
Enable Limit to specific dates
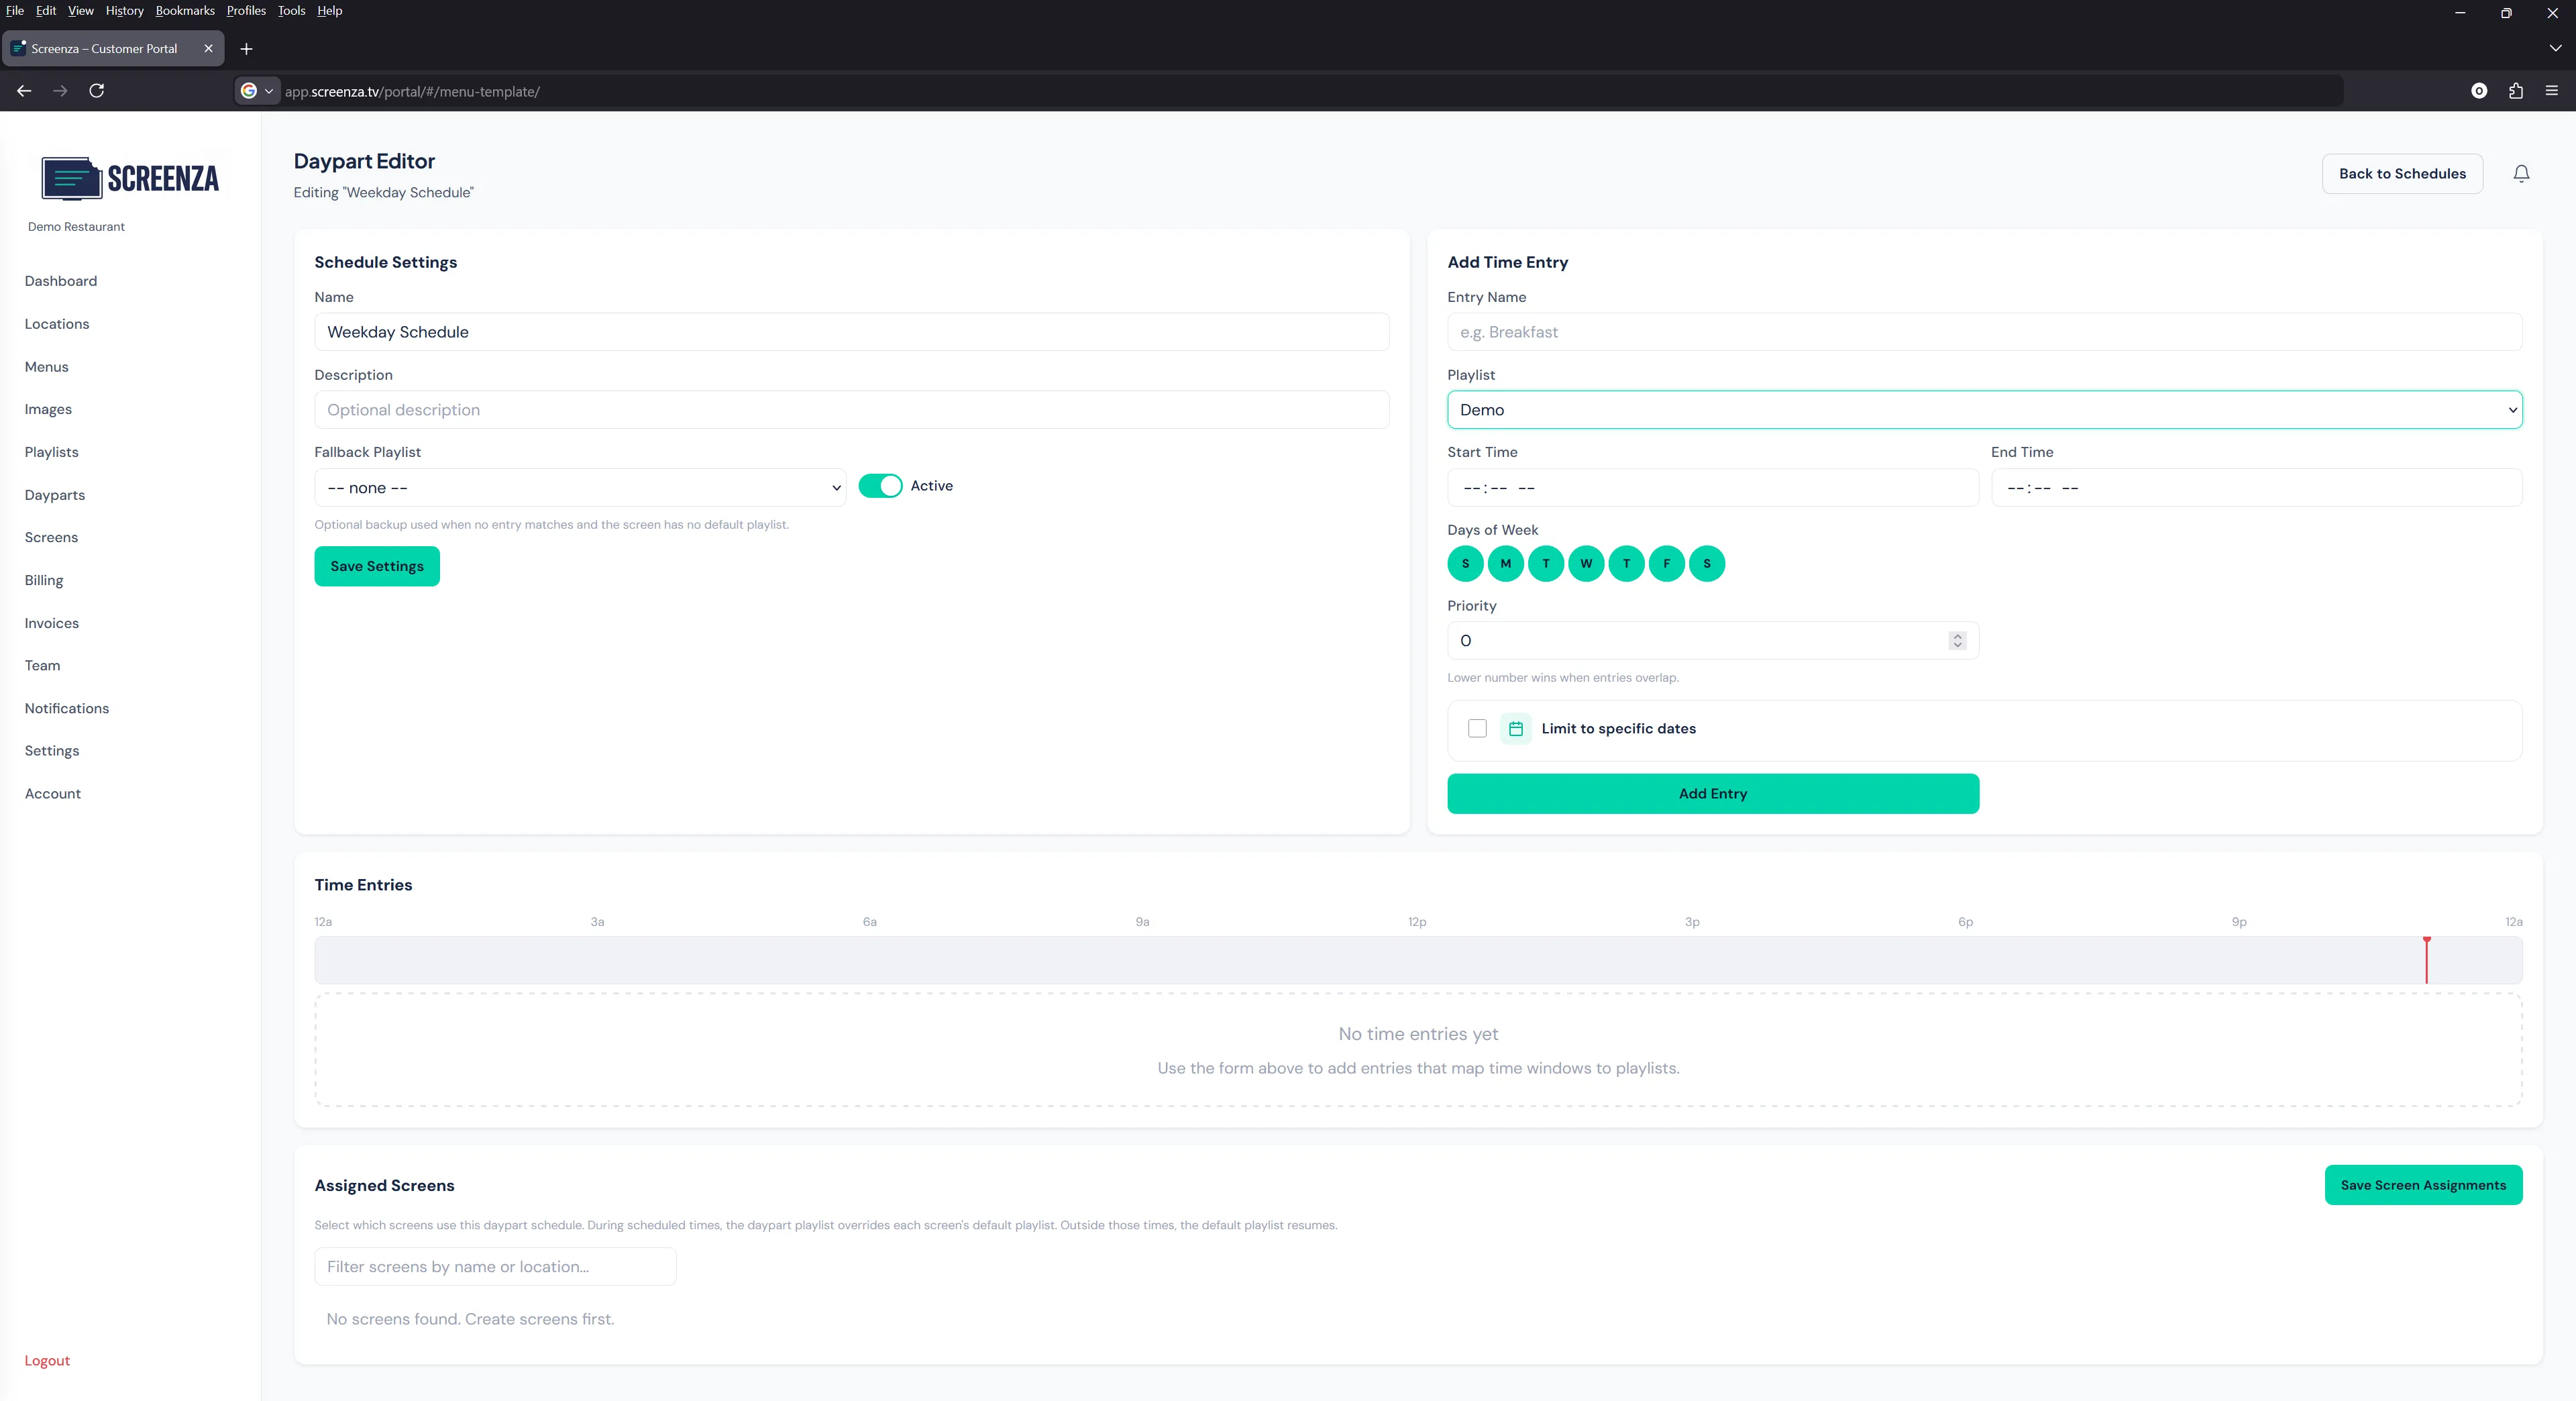click(x=1477, y=729)
